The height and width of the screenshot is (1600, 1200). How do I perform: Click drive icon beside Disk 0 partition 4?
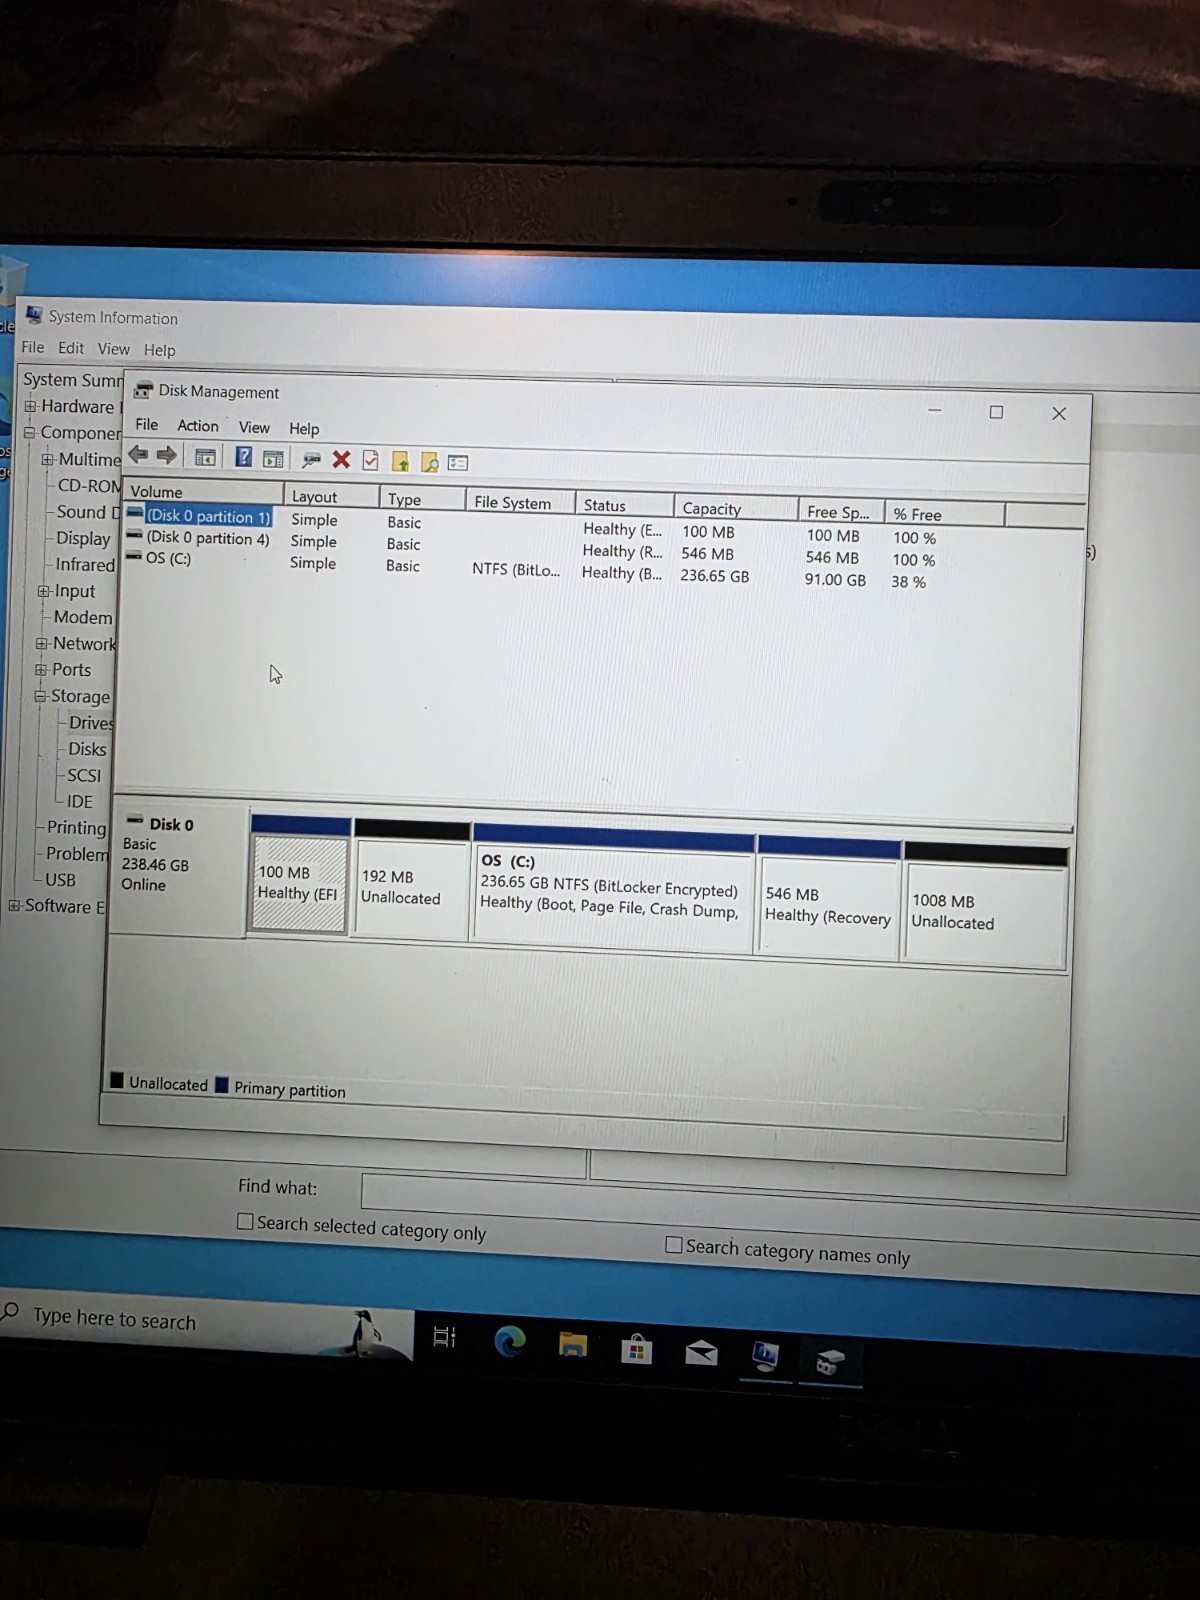(x=134, y=535)
